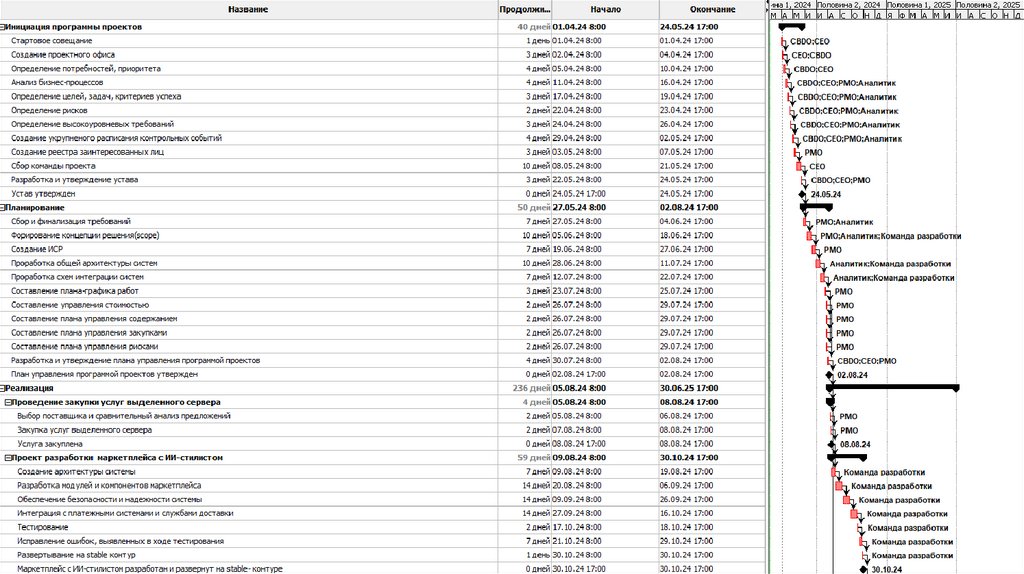Select Составление плана управления рисками task

coord(84,347)
